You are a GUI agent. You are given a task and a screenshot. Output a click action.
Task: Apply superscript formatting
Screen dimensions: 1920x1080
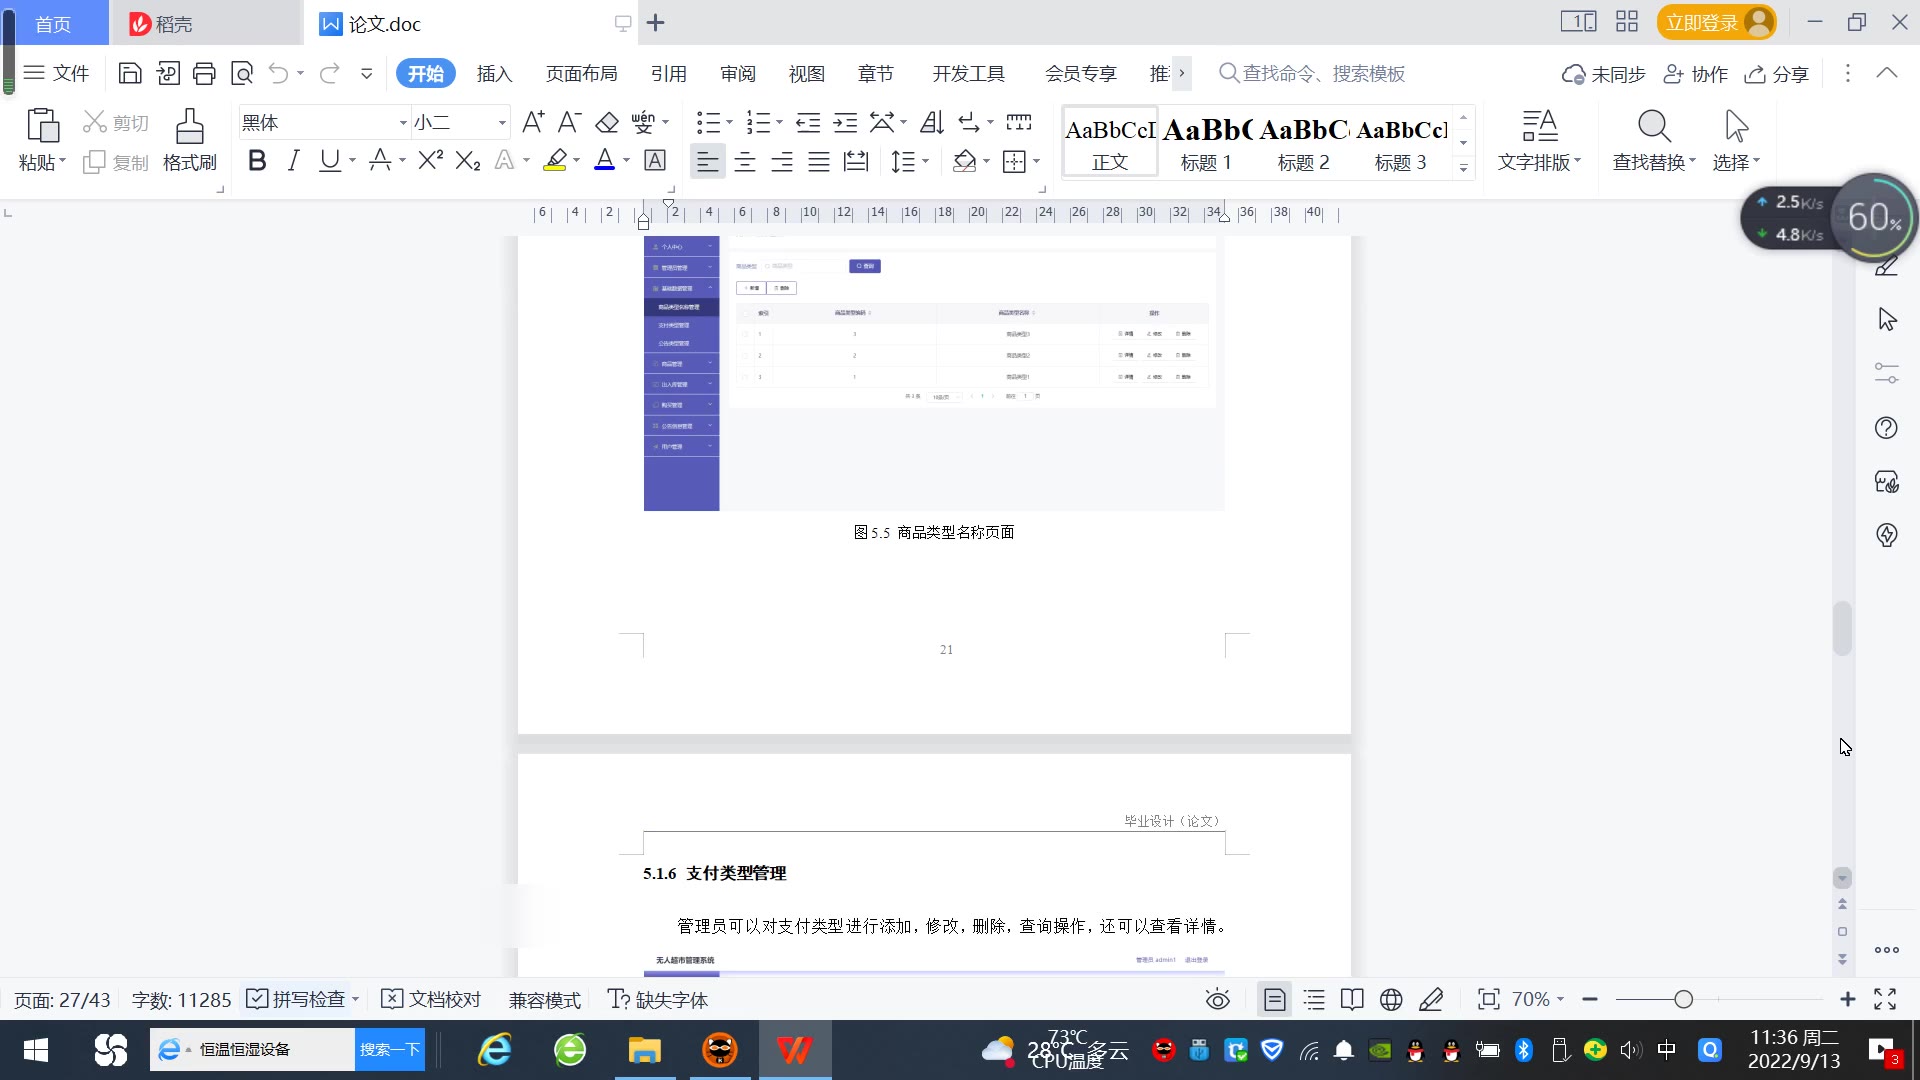point(430,161)
